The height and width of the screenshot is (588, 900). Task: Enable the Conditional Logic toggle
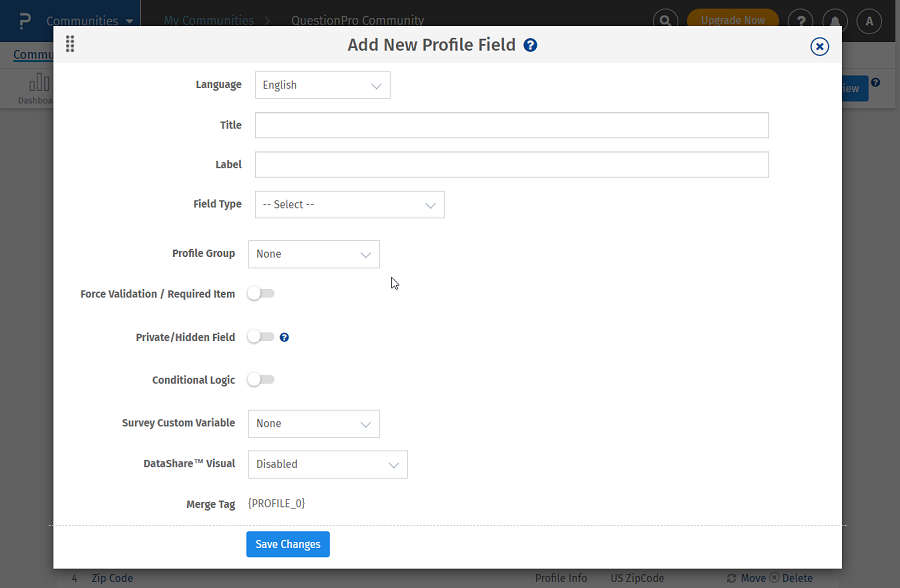pyautogui.click(x=260, y=380)
